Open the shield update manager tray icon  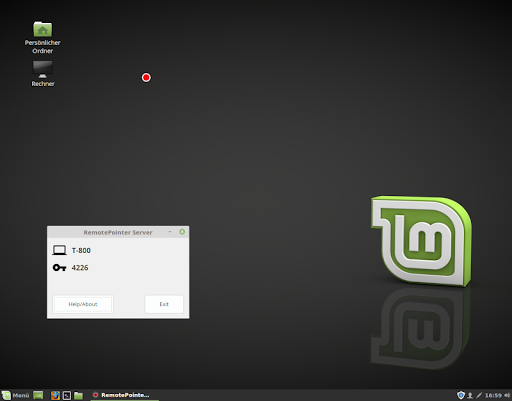[x=461, y=395]
